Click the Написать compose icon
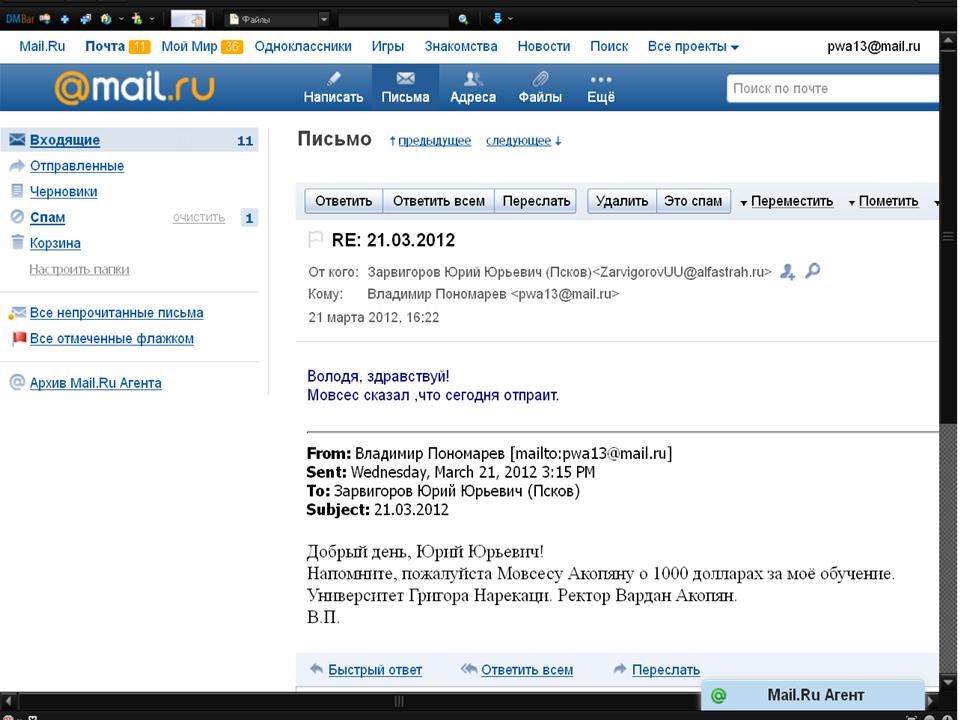 (x=334, y=78)
